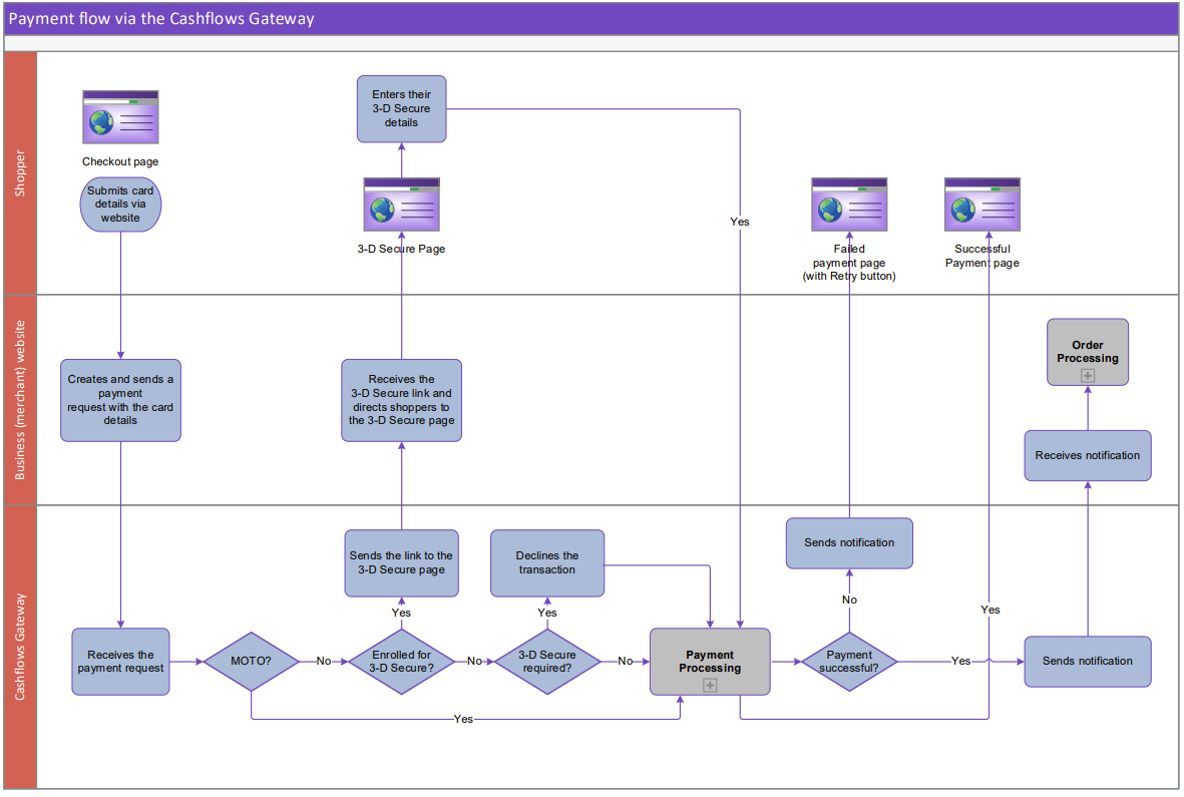Click the 'No' label above Payment successful?

pyautogui.click(x=849, y=600)
